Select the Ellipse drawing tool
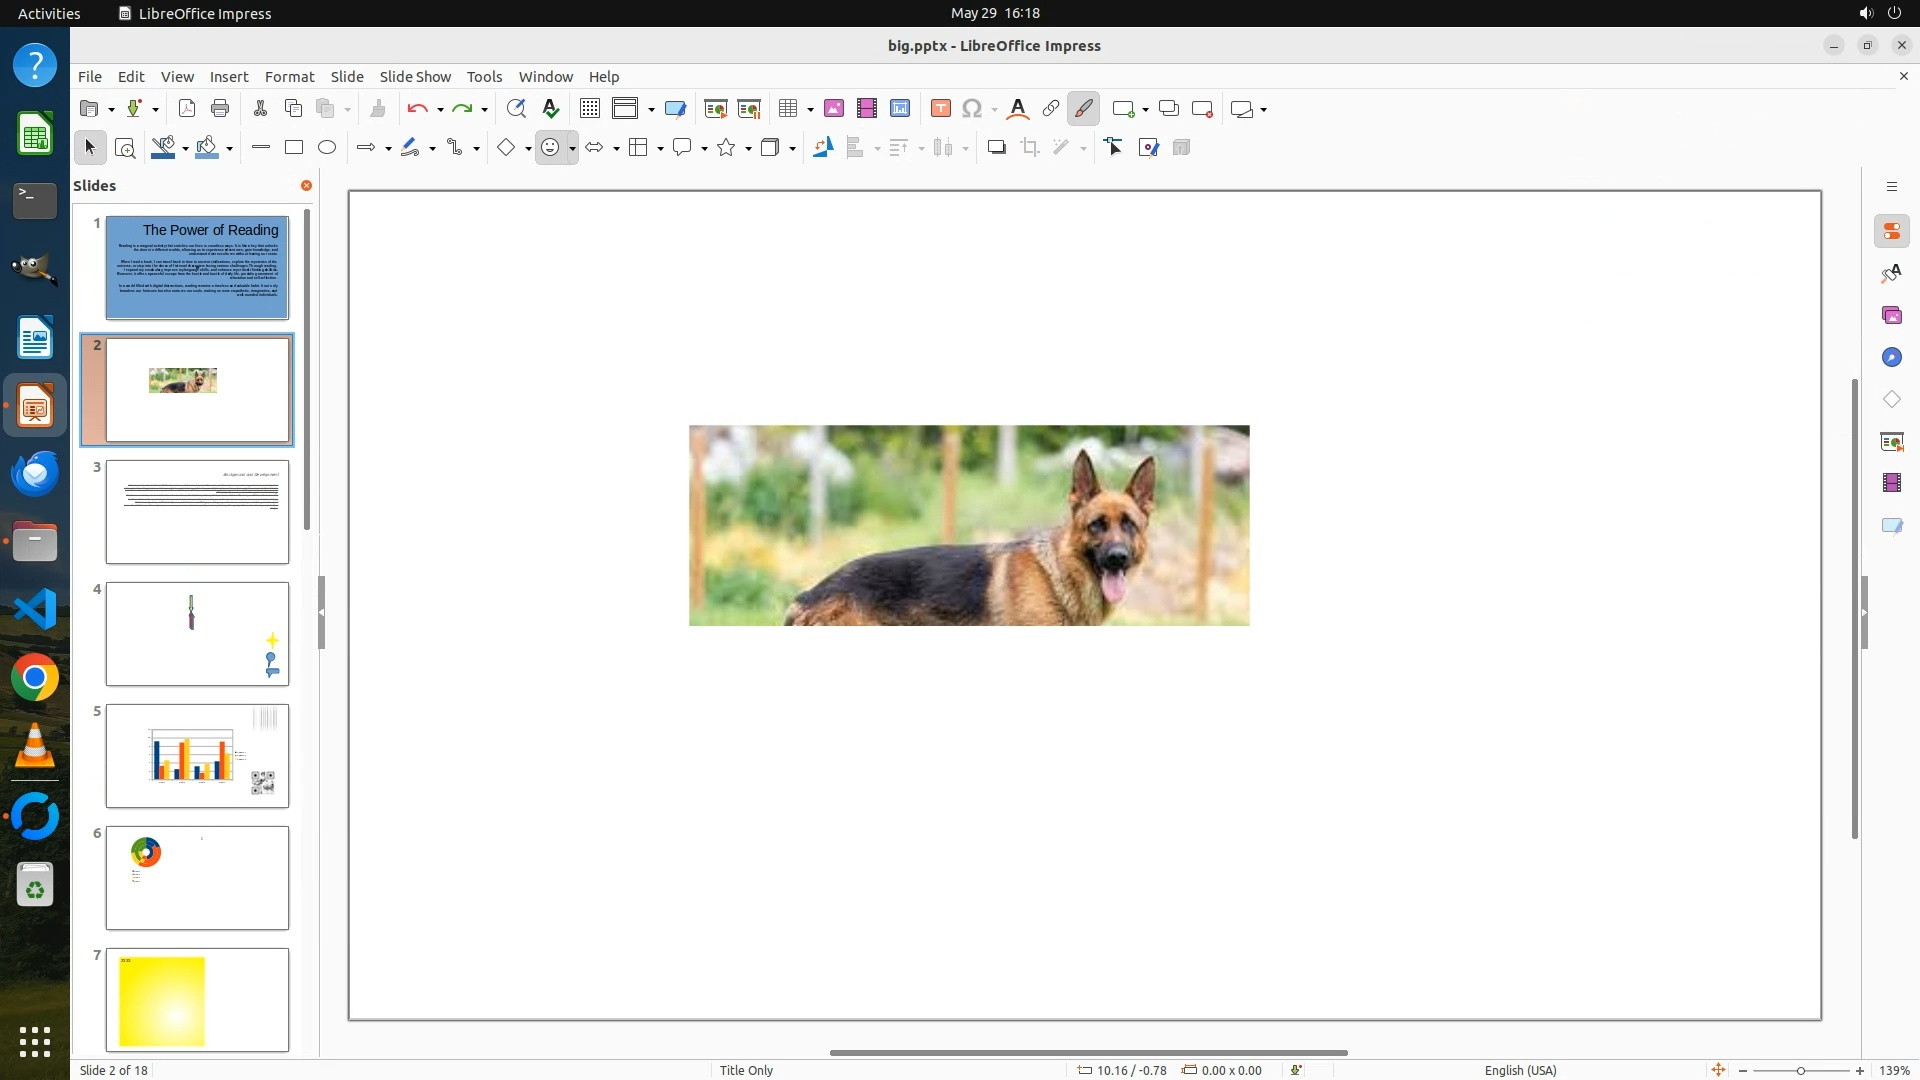 coord(327,148)
